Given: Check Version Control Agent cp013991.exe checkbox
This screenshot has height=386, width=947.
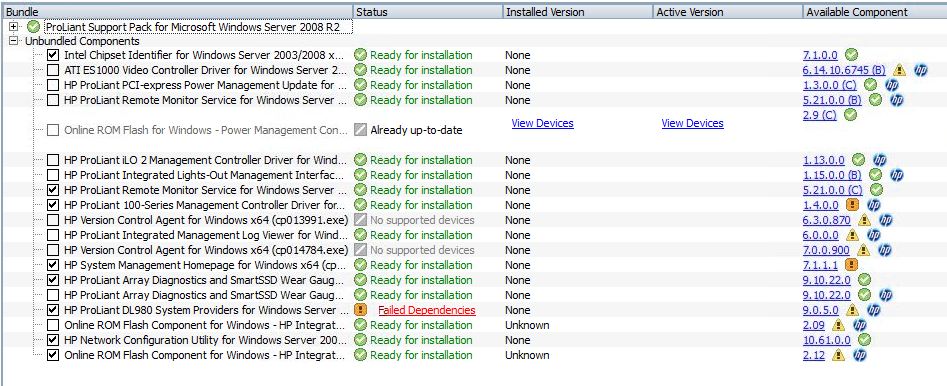Looking at the screenshot, I should coord(53,220).
